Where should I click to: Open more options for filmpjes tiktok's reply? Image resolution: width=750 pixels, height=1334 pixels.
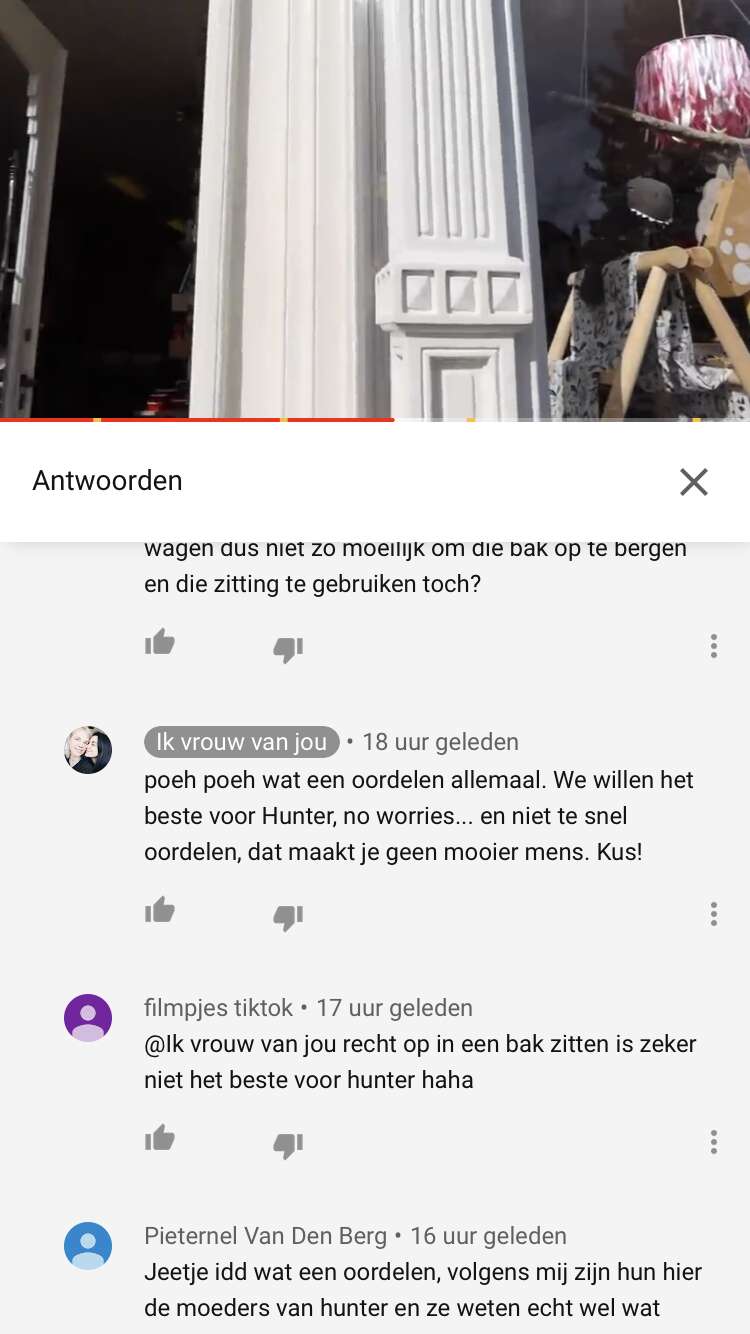point(713,1142)
